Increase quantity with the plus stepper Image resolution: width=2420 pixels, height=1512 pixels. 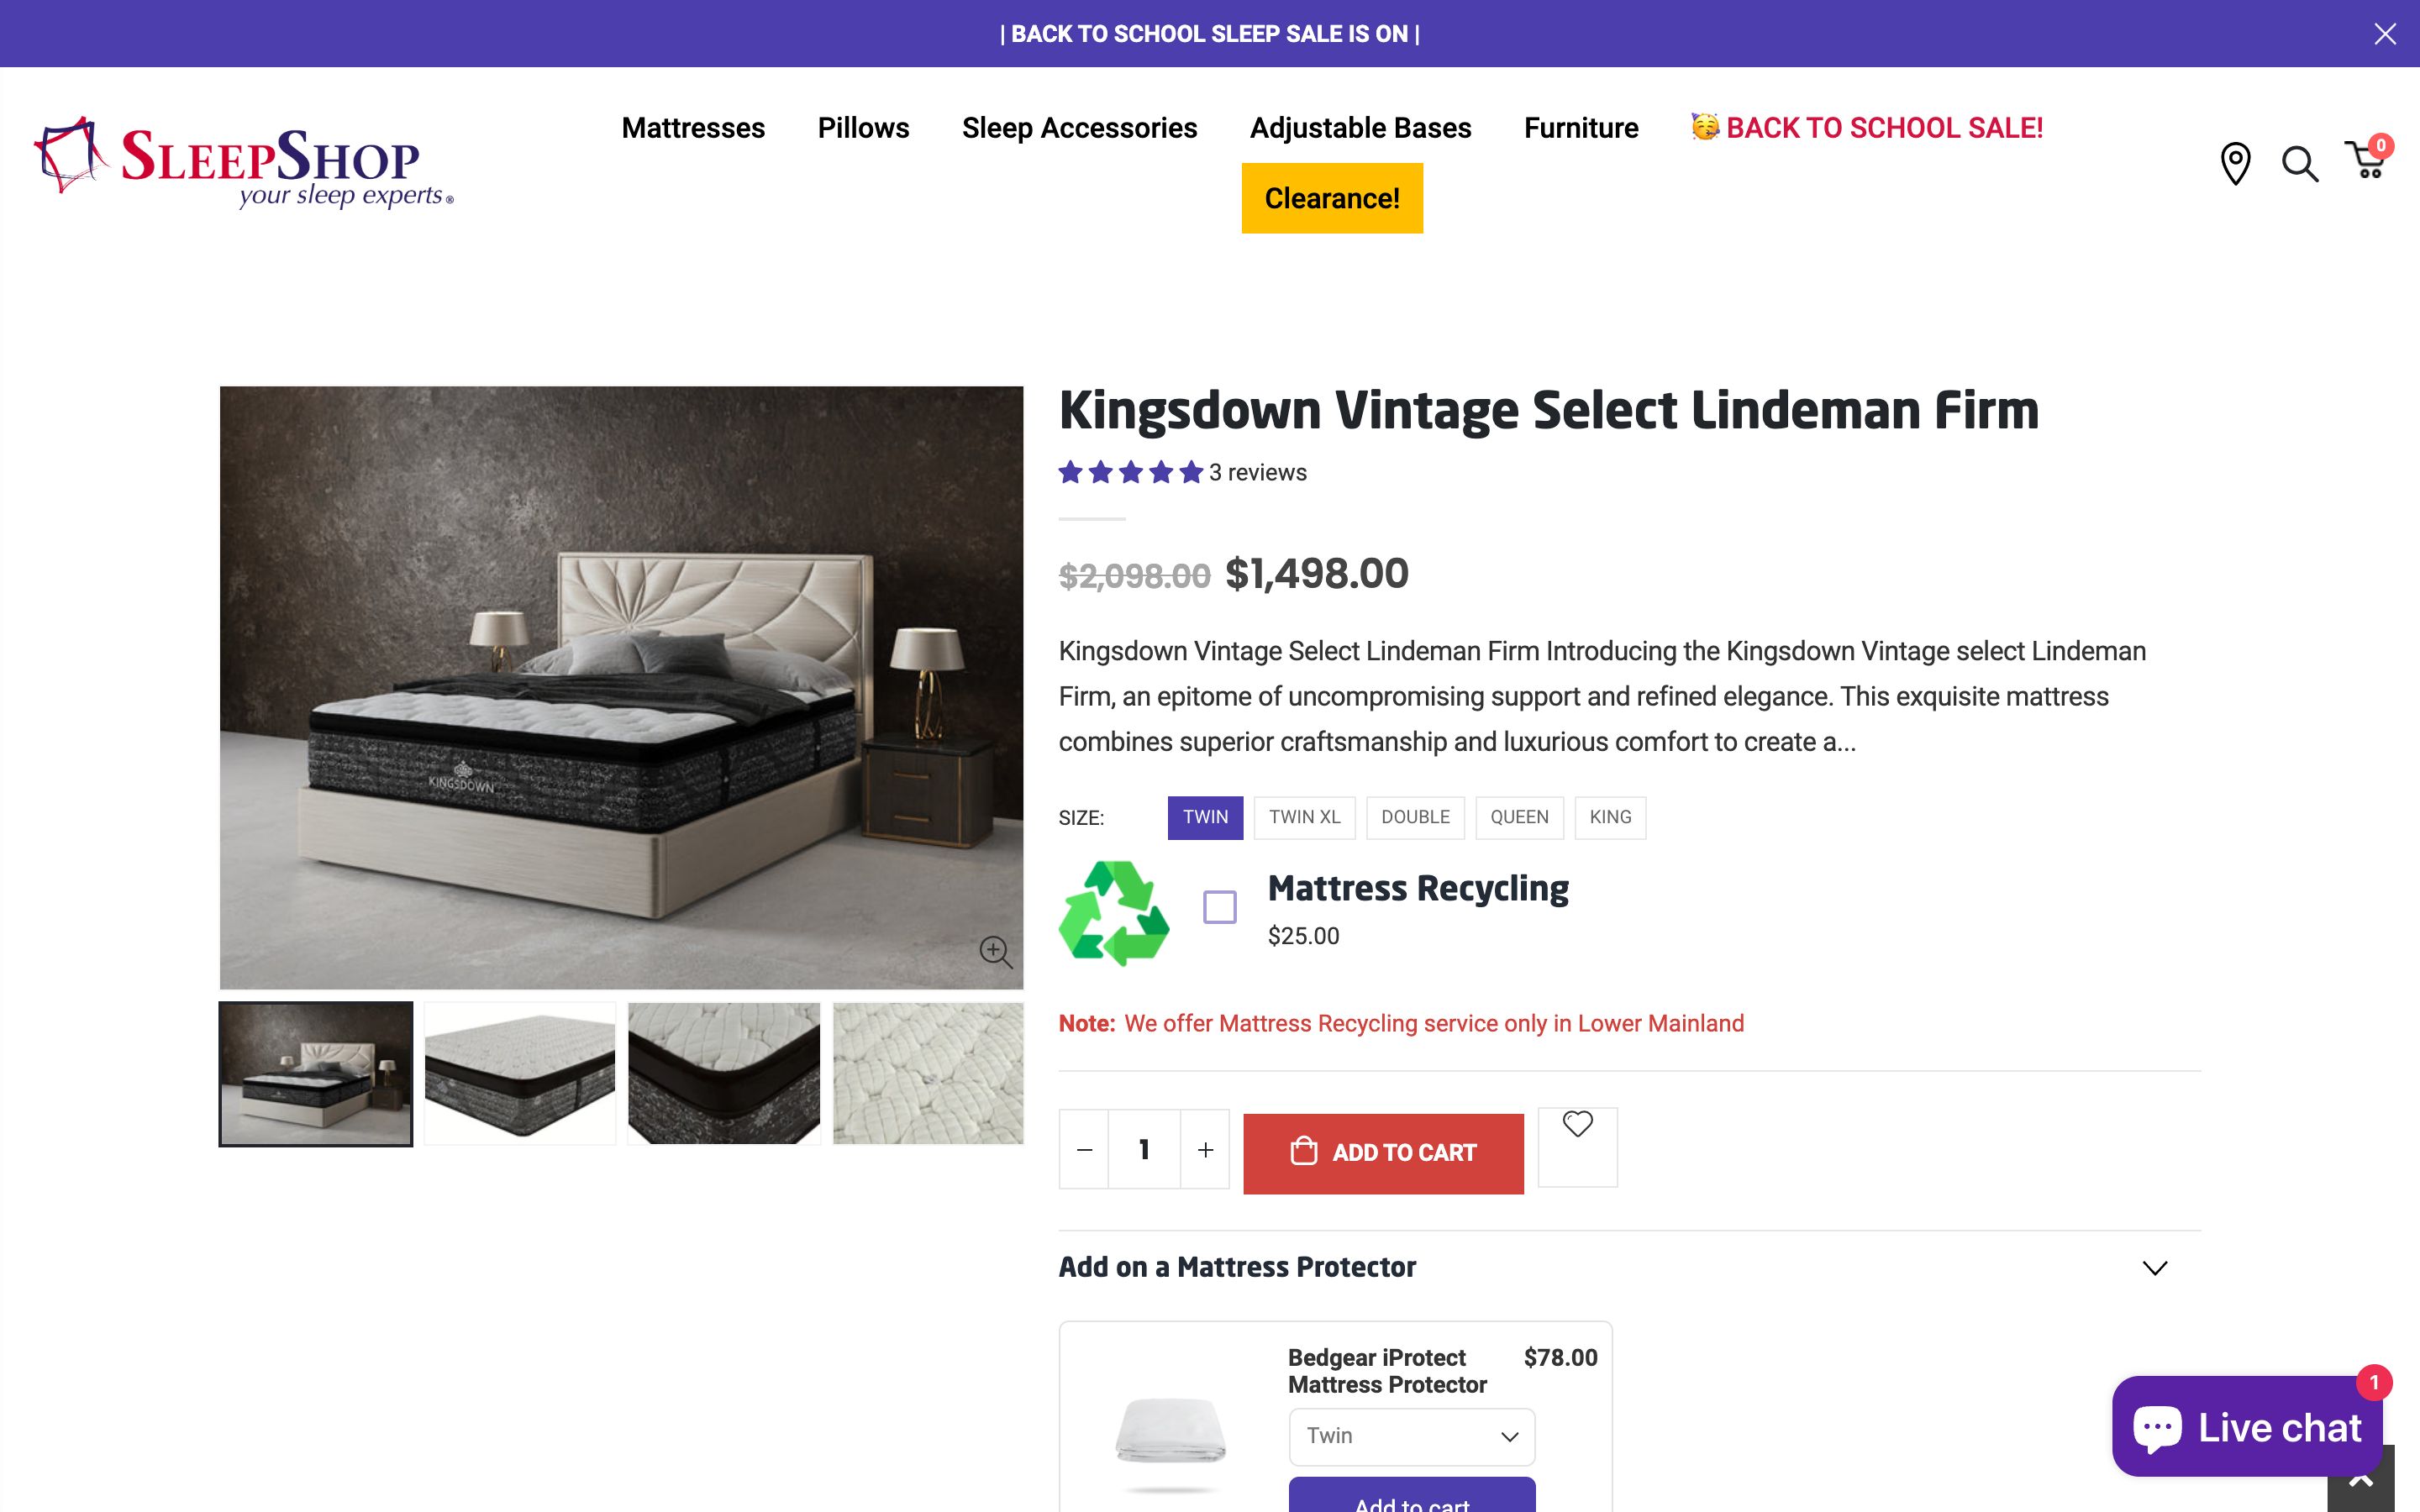(x=1204, y=1149)
